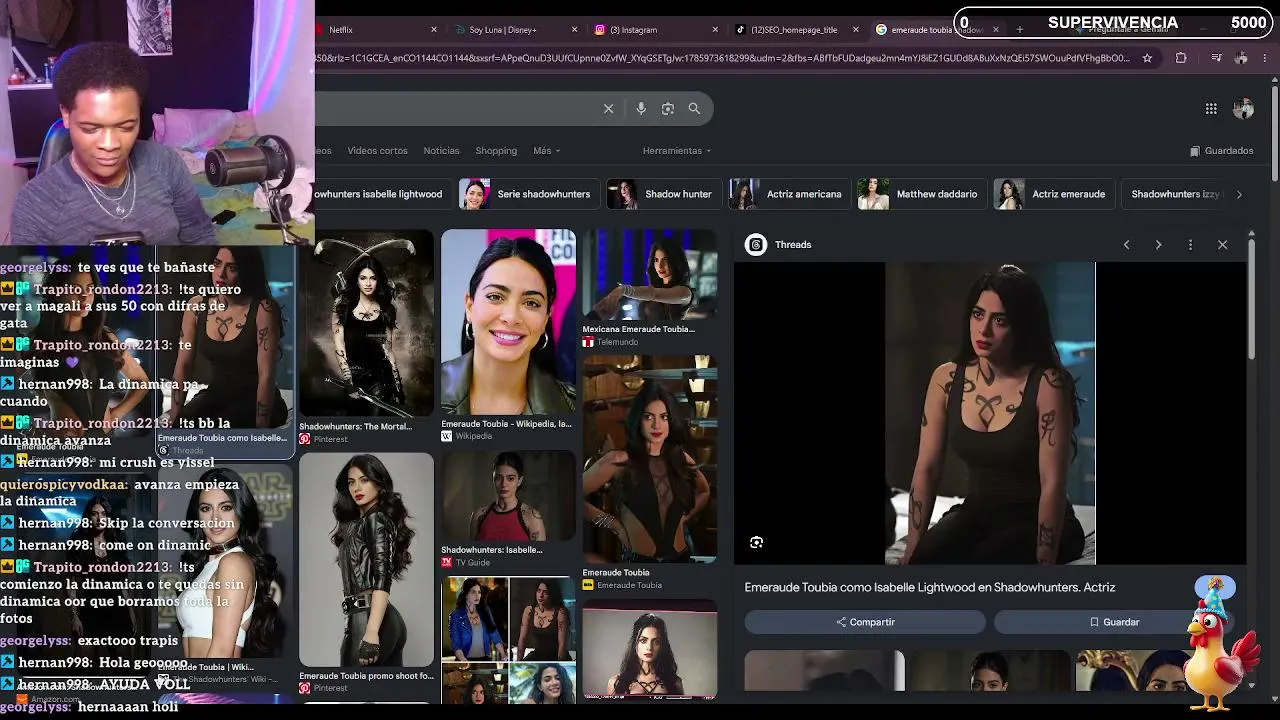Expand the Herramientas dropdown
1280x720 pixels.
(x=677, y=151)
